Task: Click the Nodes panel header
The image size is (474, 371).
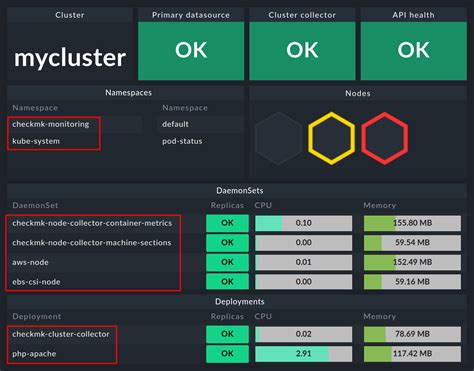Action: [x=358, y=93]
